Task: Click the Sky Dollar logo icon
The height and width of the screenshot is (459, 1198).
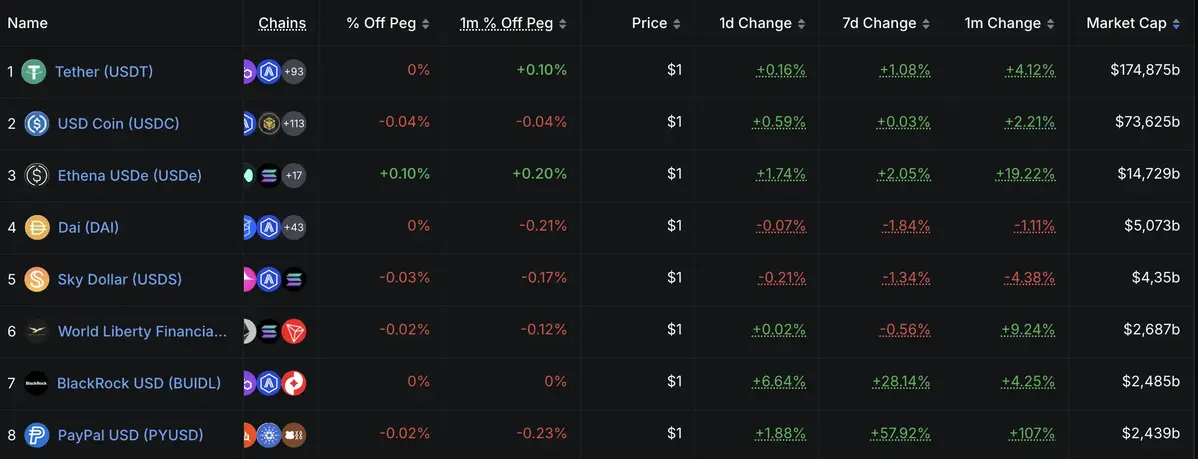Action: [37, 279]
